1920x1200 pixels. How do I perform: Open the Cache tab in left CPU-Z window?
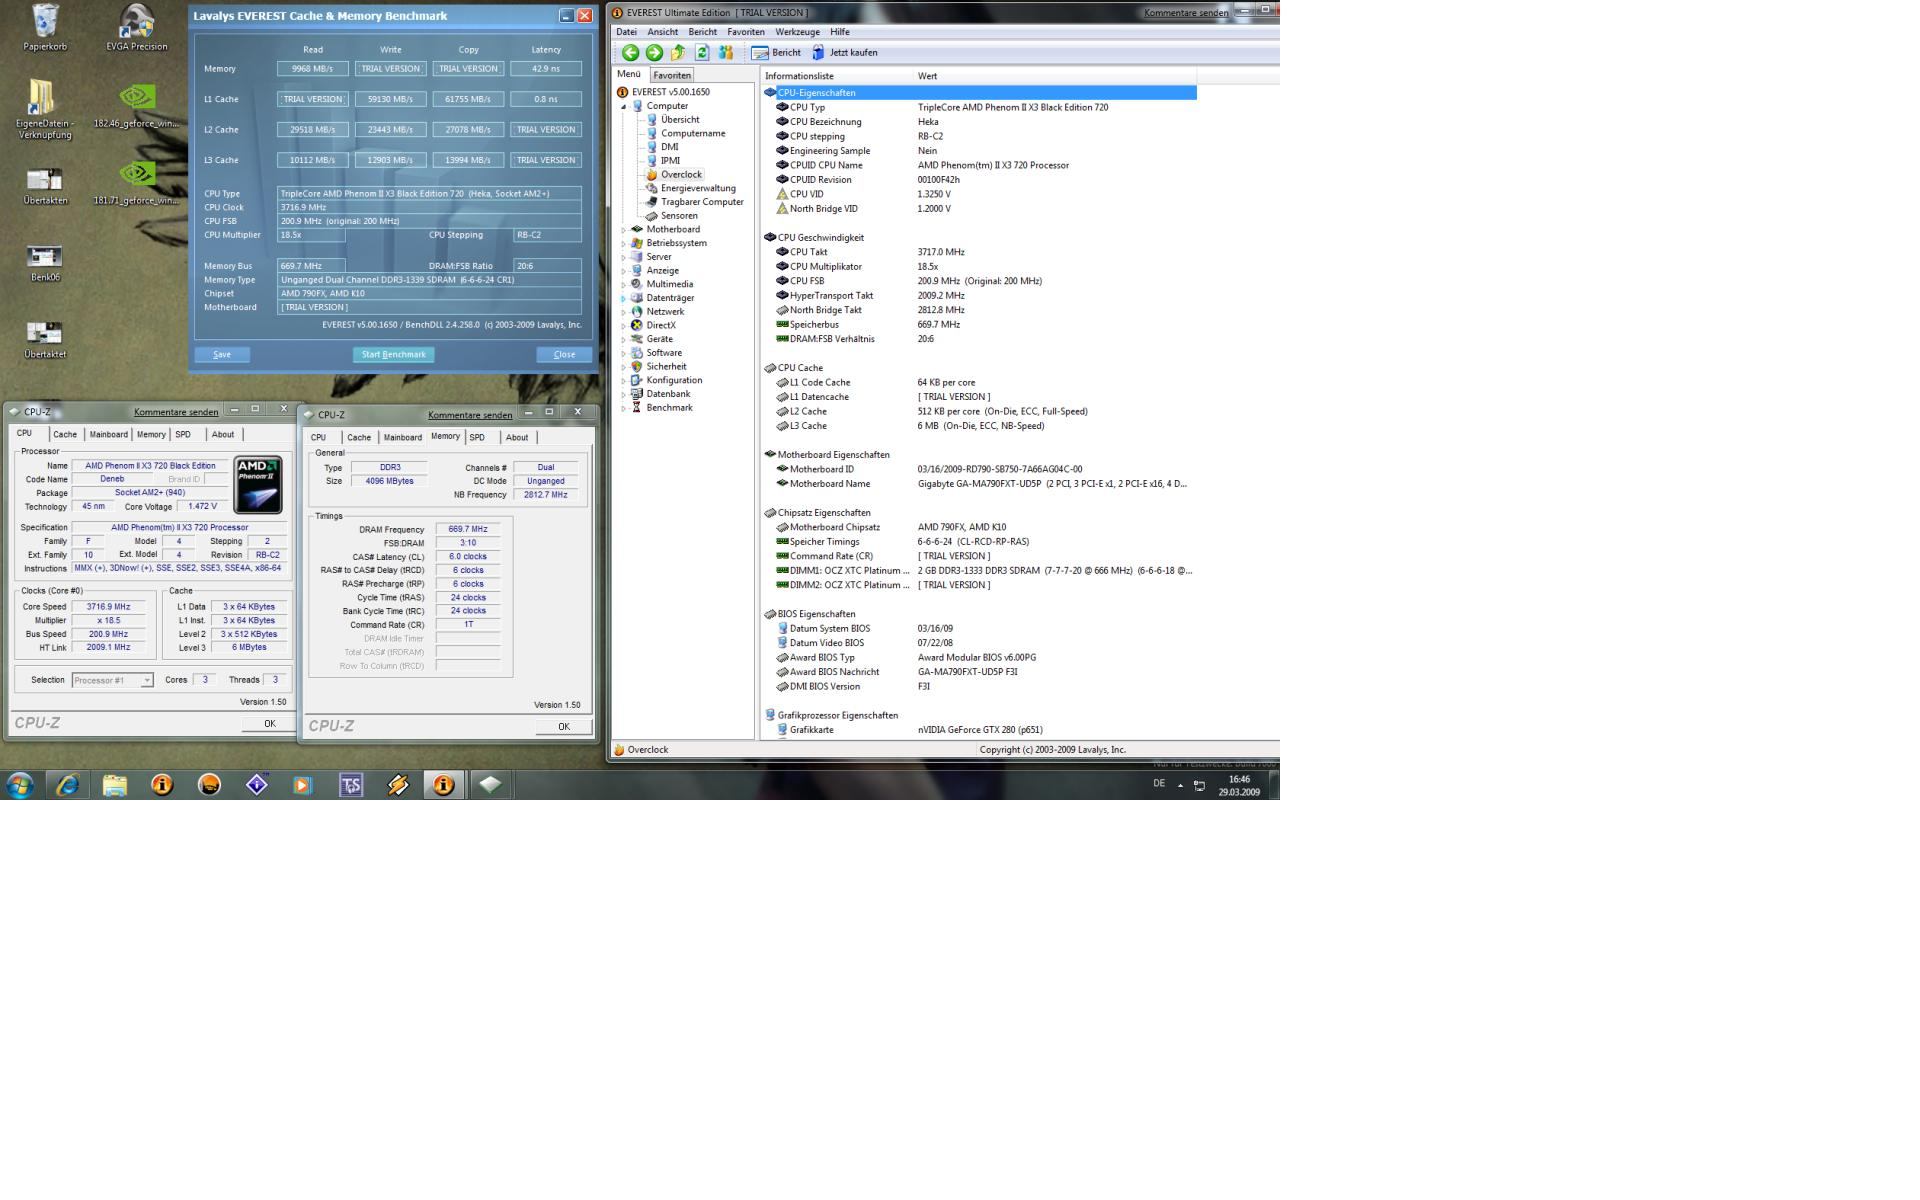coord(65,435)
